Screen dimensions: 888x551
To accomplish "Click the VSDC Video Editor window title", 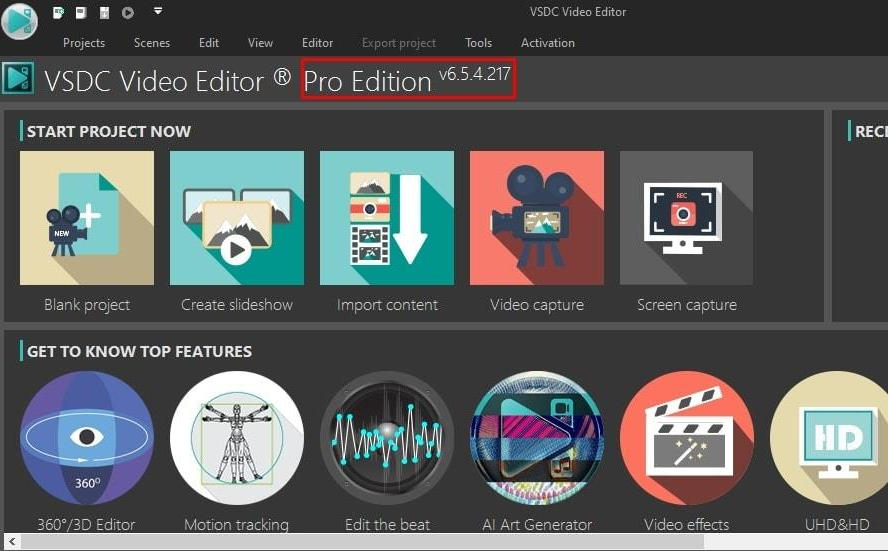I will [578, 12].
